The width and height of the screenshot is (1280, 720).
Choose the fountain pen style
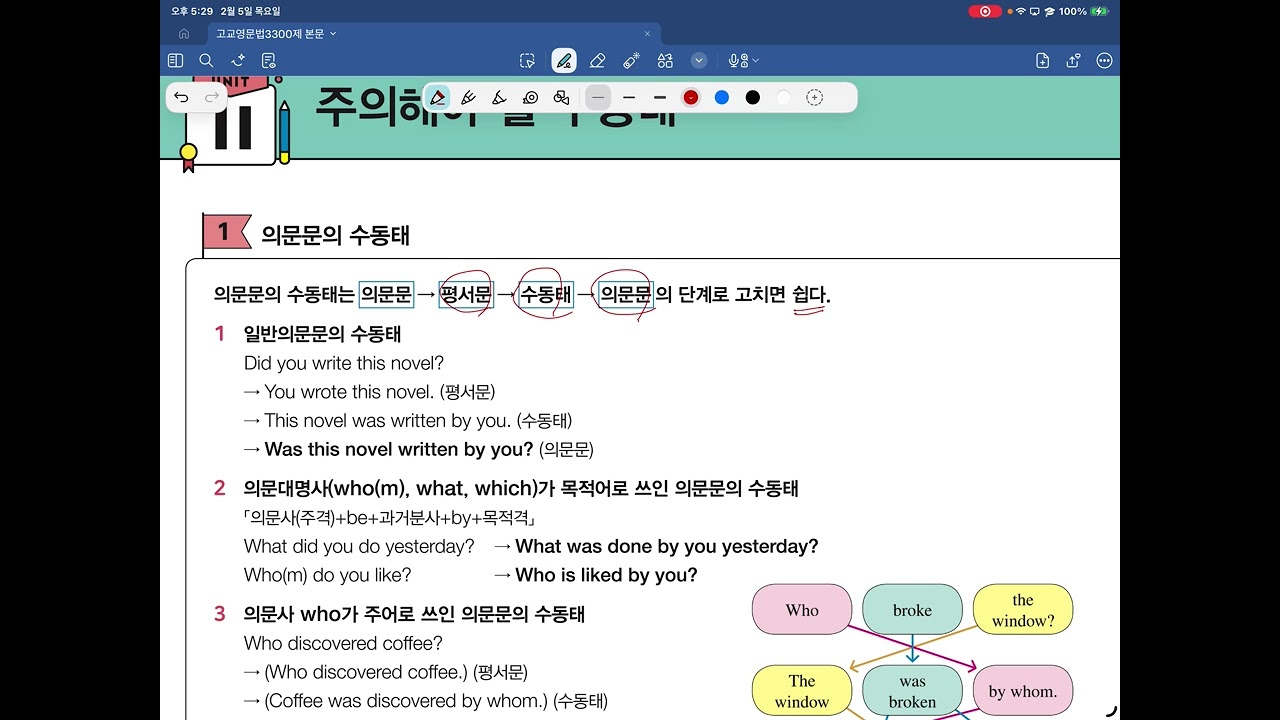tap(468, 97)
